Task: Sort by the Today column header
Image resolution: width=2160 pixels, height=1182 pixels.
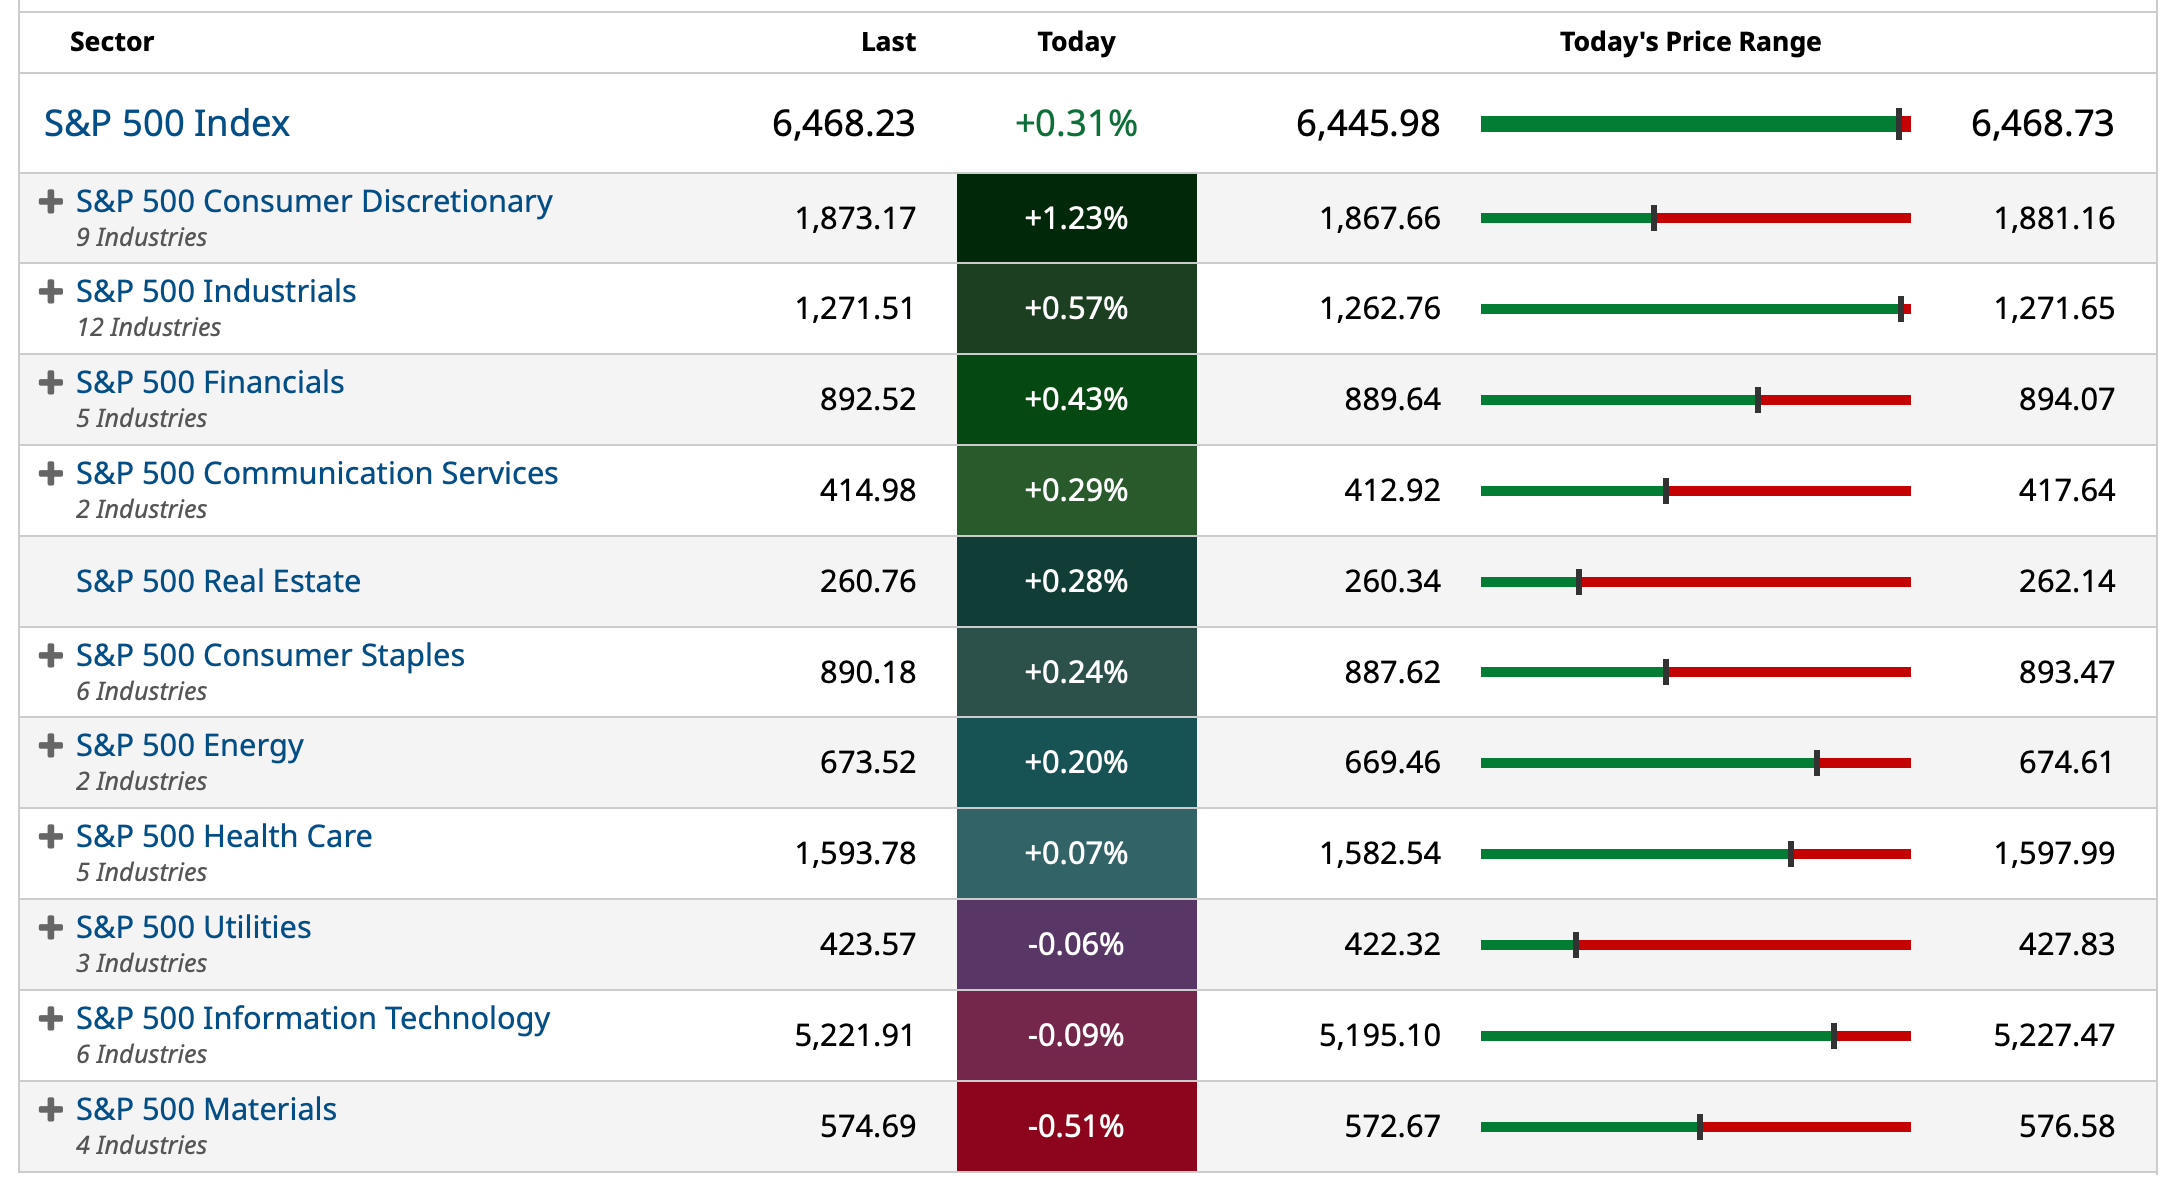Action: click(1076, 42)
